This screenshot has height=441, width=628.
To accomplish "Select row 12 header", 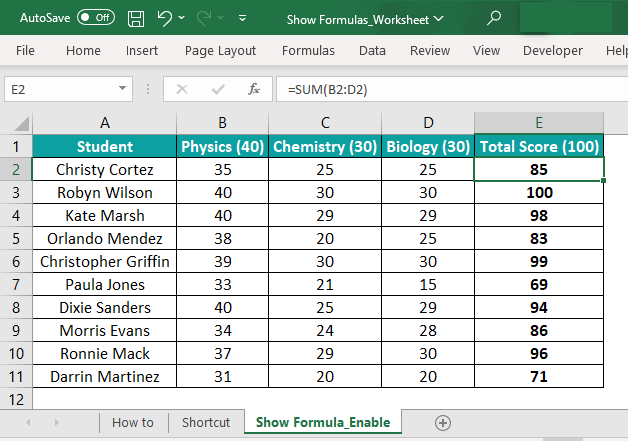I will click(16, 399).
